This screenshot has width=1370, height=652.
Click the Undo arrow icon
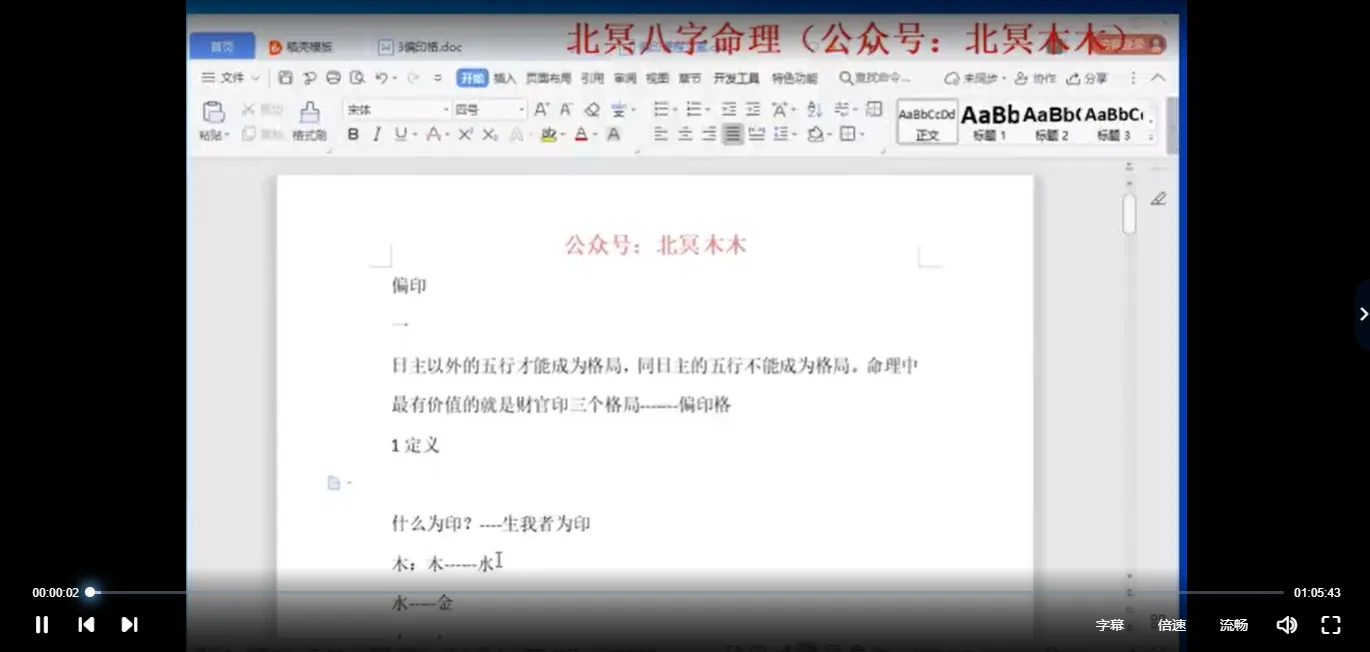click(381, 77)
